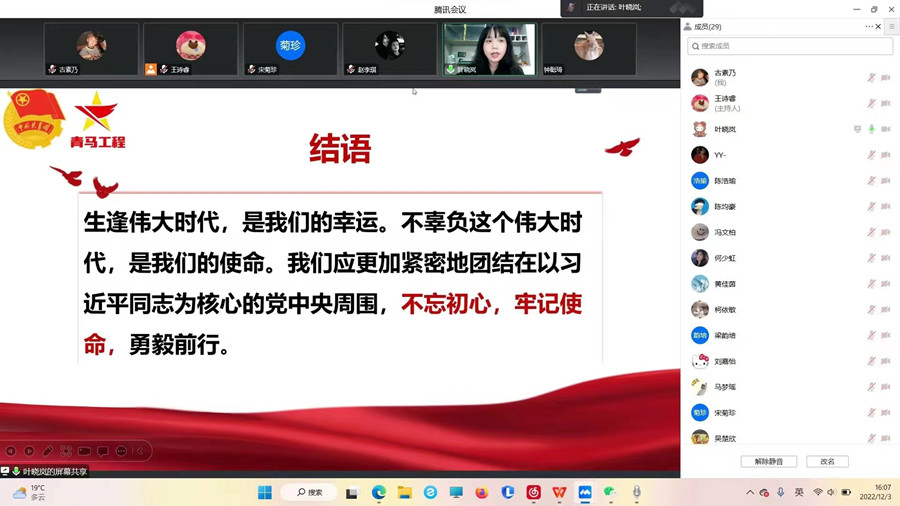Viewport: 900px width, 506px height.
Task: Toggle 叶晓岚's green microphone icon
Action: pyautogui.click(x=871, y=129)
